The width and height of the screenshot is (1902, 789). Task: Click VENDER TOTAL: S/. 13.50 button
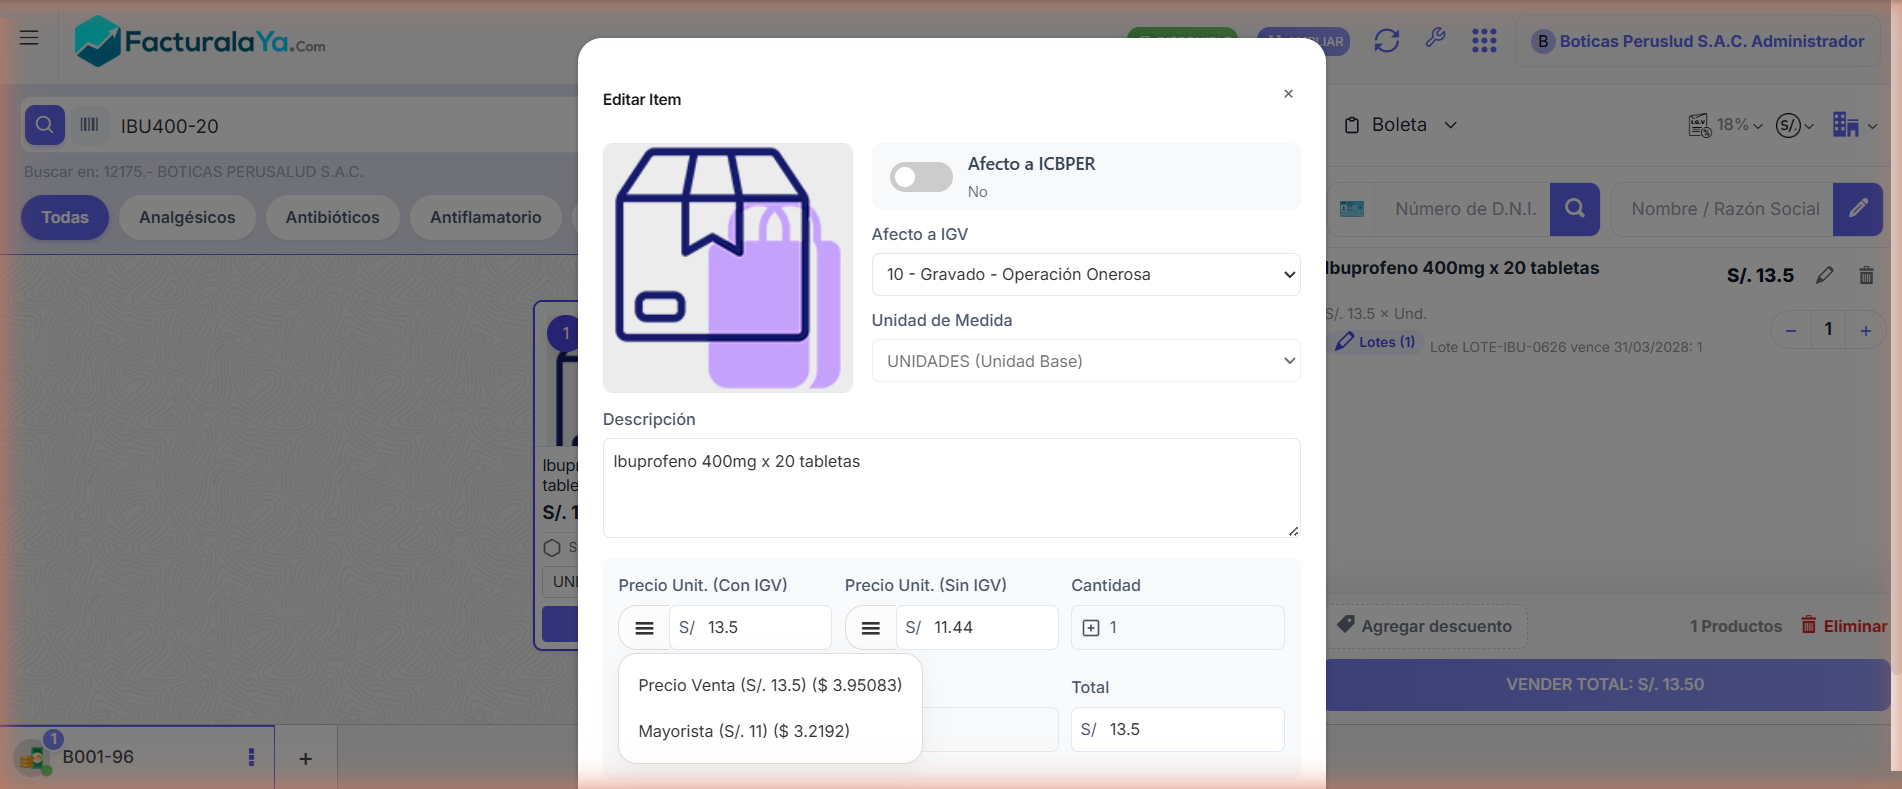pos(1606,685)
